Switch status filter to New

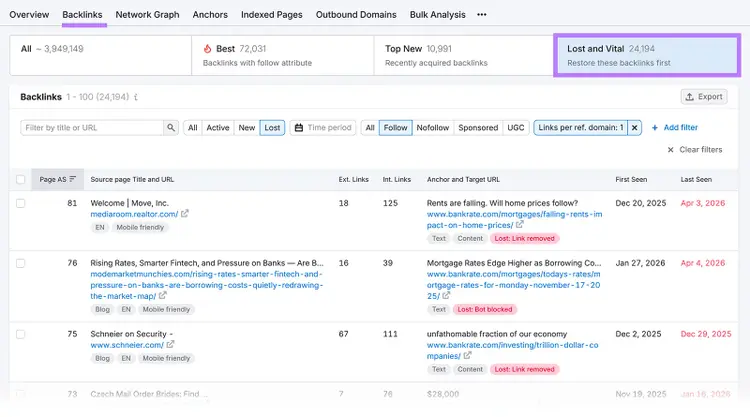(x=247, y=128)
